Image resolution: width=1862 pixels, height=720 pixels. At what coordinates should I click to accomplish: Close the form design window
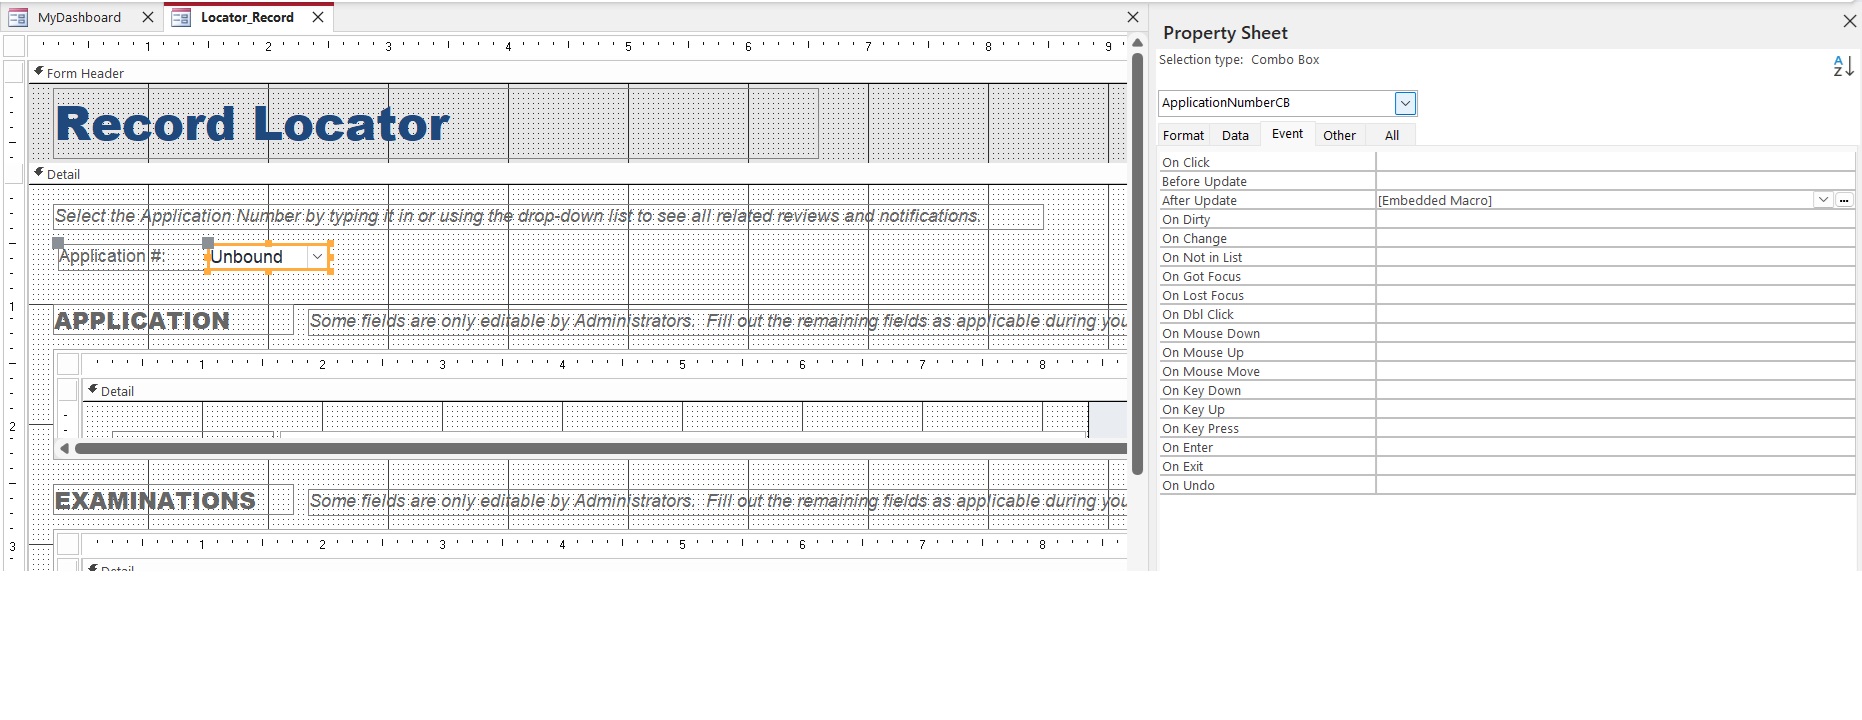click(1133, 17)
